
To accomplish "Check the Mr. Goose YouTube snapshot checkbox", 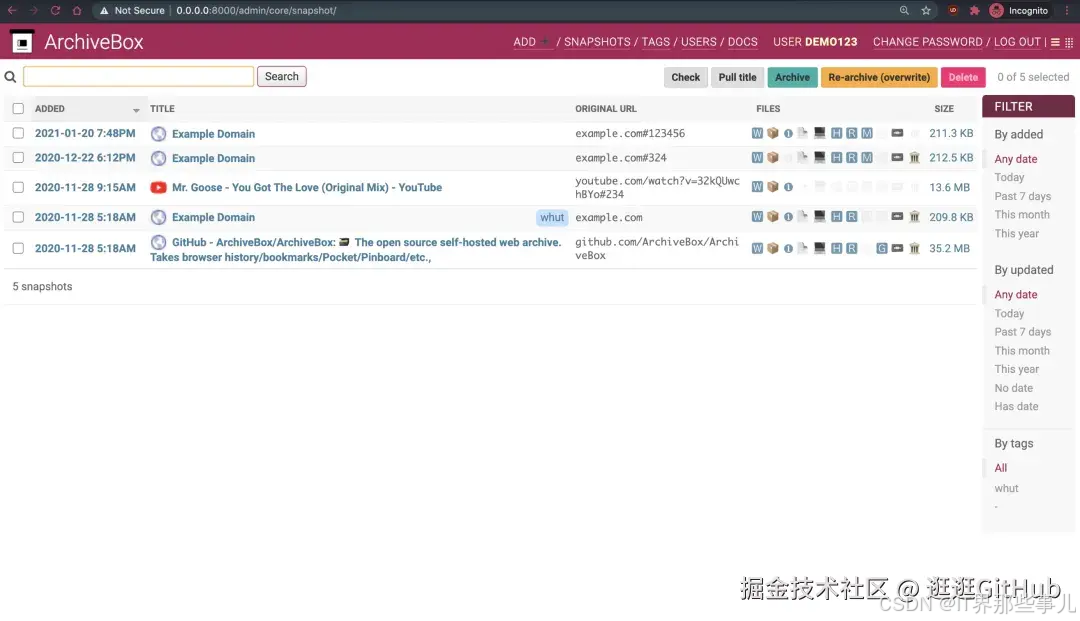I will pyautogui.click(x=18, y=187).
